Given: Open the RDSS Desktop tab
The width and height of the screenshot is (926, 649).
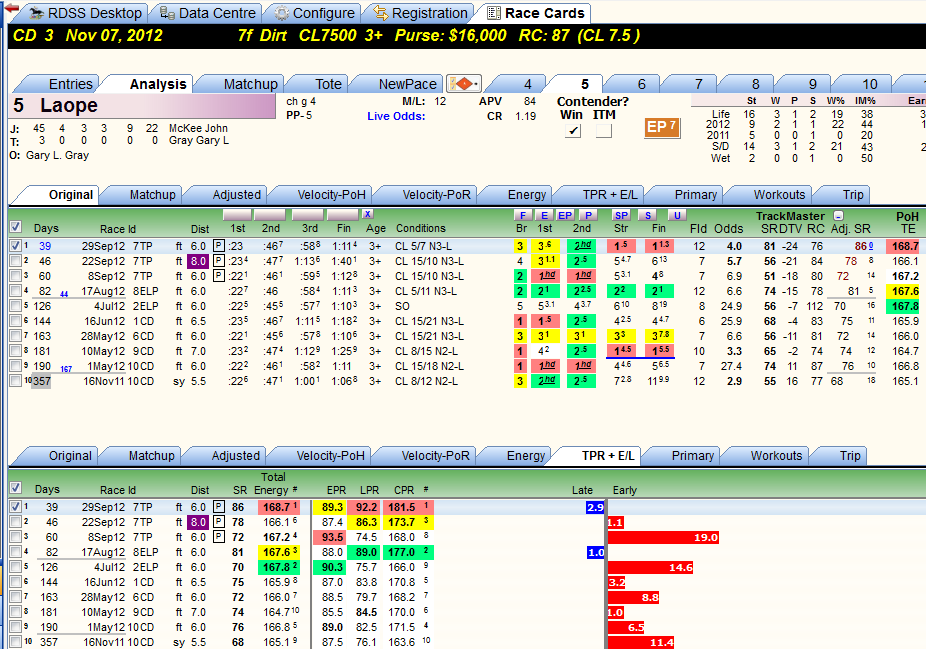Looking at the screenshot, I should (85, 13).
